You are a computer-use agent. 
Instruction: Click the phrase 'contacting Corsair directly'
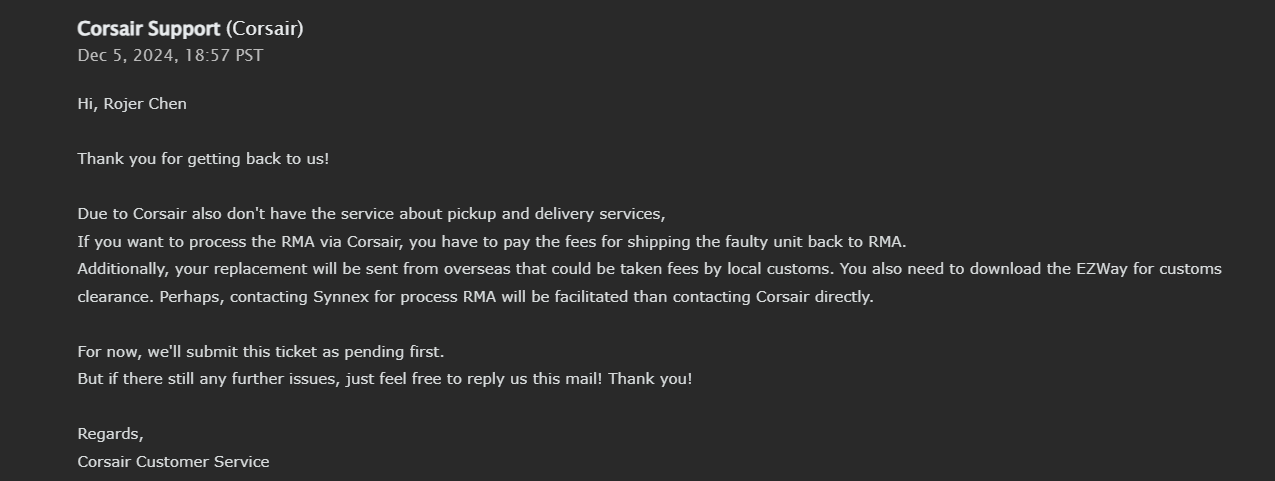point(773,297)
